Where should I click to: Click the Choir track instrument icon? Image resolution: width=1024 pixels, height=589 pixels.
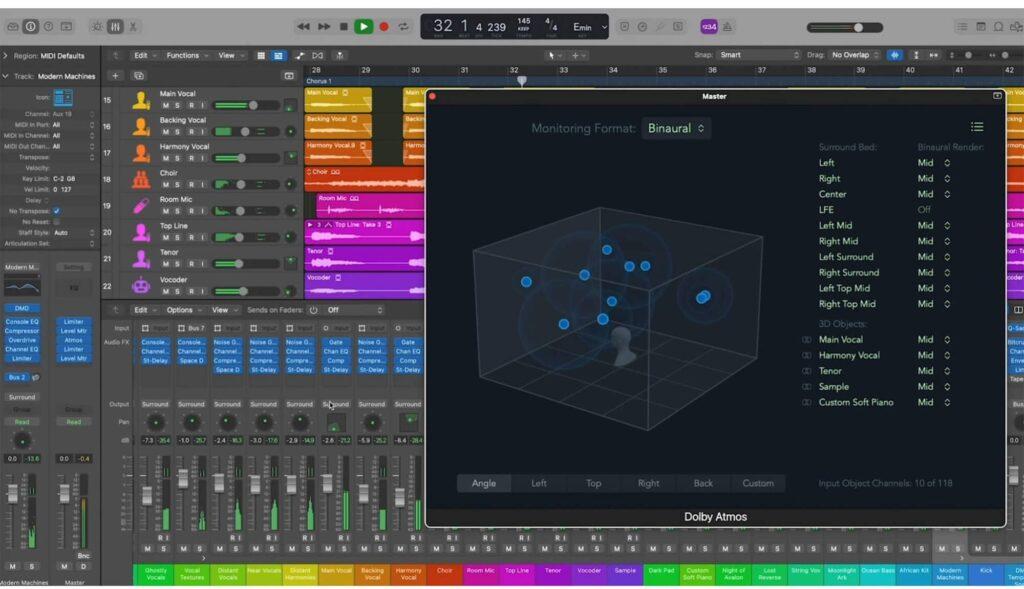point(141,177)
